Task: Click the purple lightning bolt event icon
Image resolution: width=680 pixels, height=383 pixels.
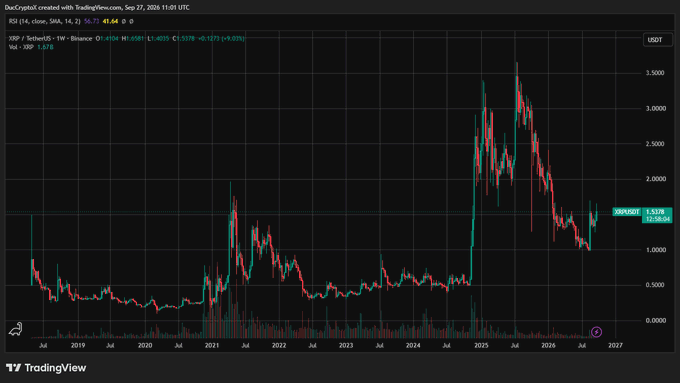Action: [596, 332]
